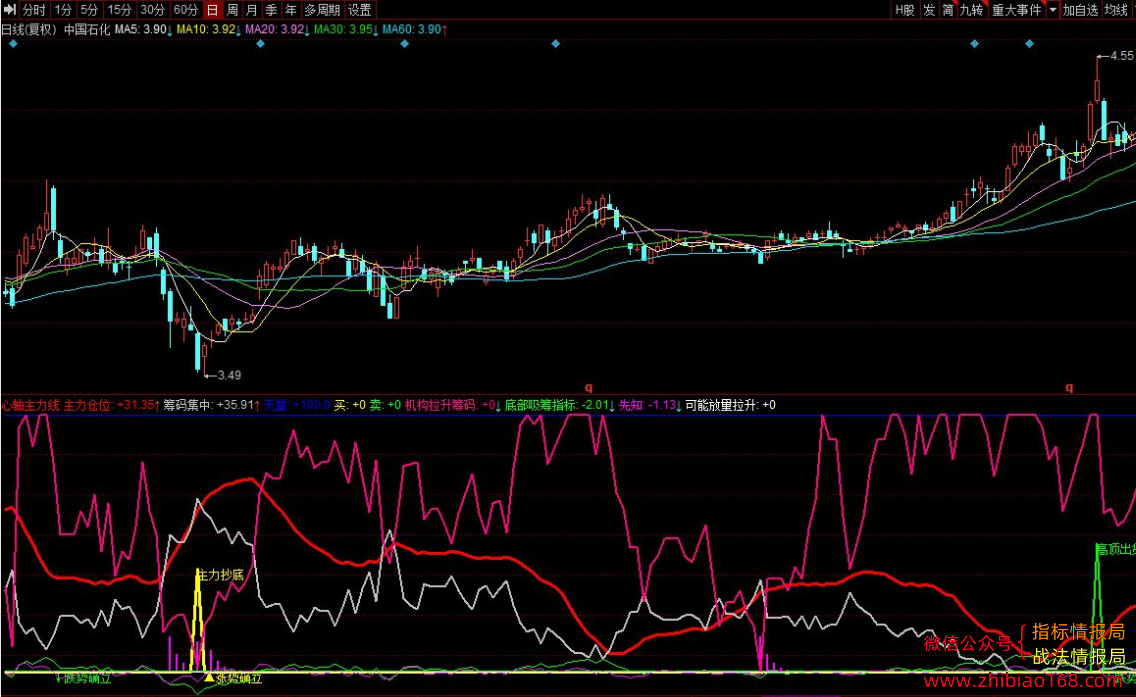Select the 5分 period tab
1136x697 pixels.
pyautogui.click(x=89, y=9)
